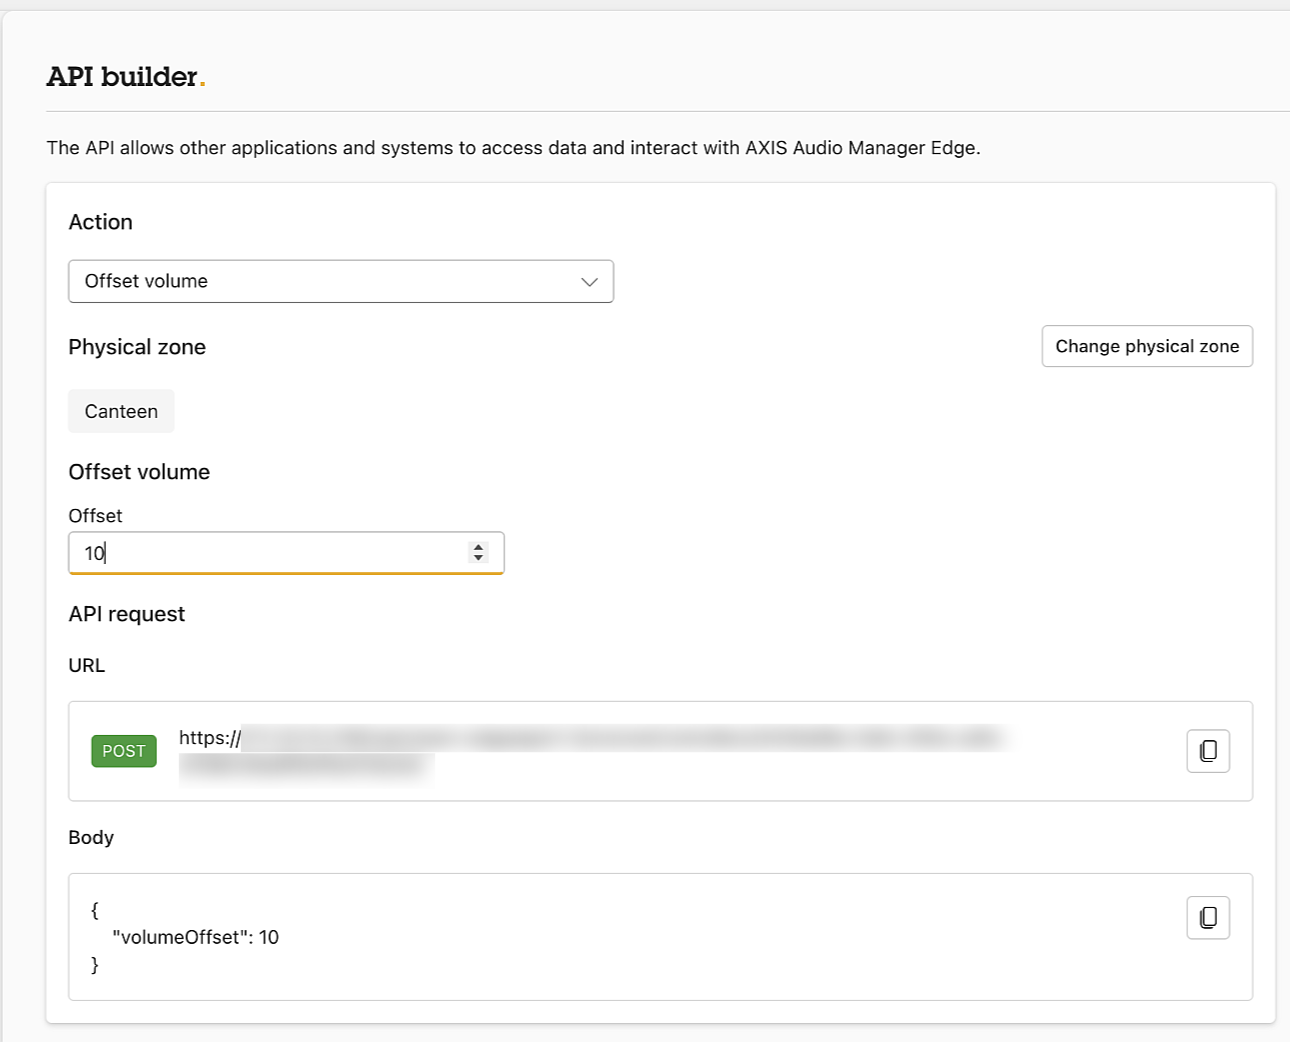Click the Physical zone section heading
This screenshot has height=1042, width=1290.
click(137, 347)
